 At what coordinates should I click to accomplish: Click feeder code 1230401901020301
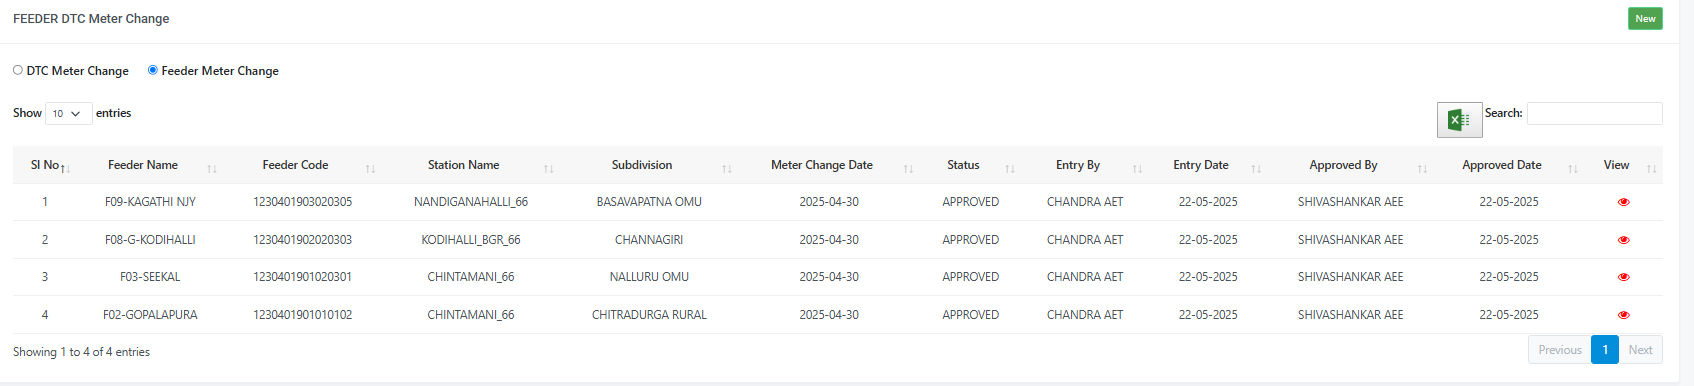coord(303,277)
